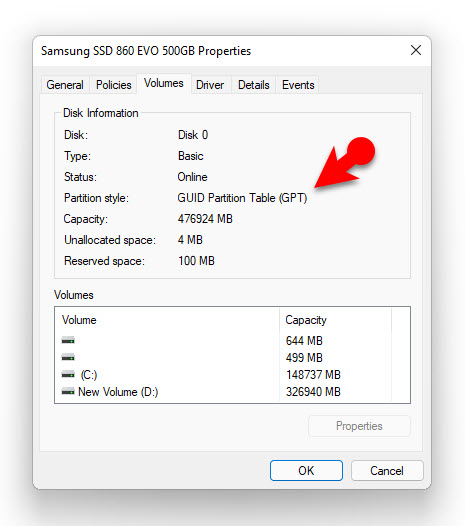Open the Details tab
The height and width of the screenshot is (526, 465).
click(254, 85)
